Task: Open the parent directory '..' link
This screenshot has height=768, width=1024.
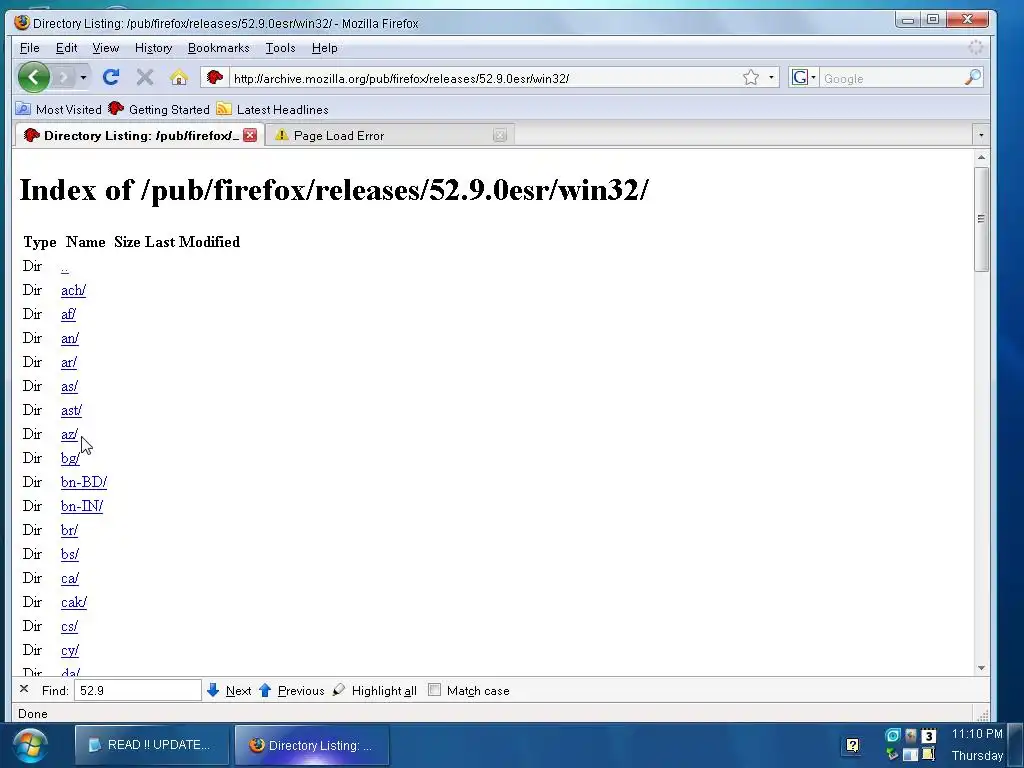Action: coord(65,266)
